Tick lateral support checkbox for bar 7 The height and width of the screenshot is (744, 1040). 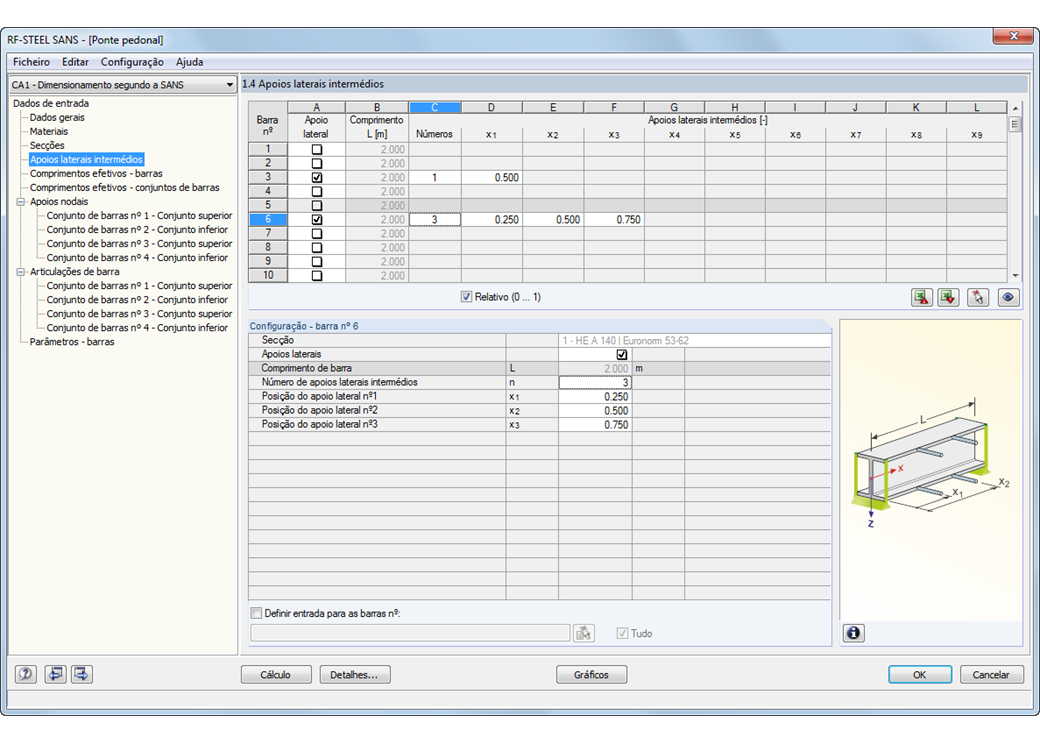point(317,233)
